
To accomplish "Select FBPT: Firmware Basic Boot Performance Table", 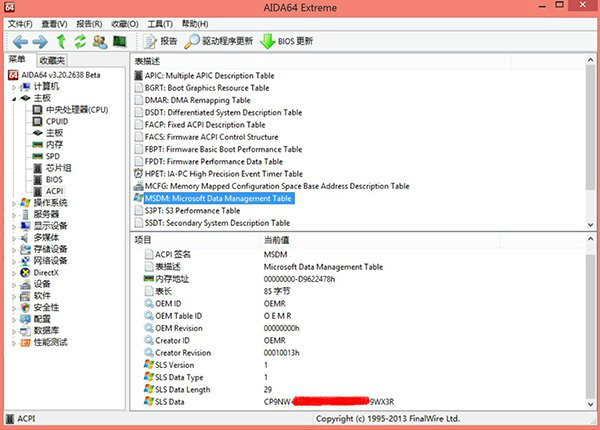I will pos(223,149).
